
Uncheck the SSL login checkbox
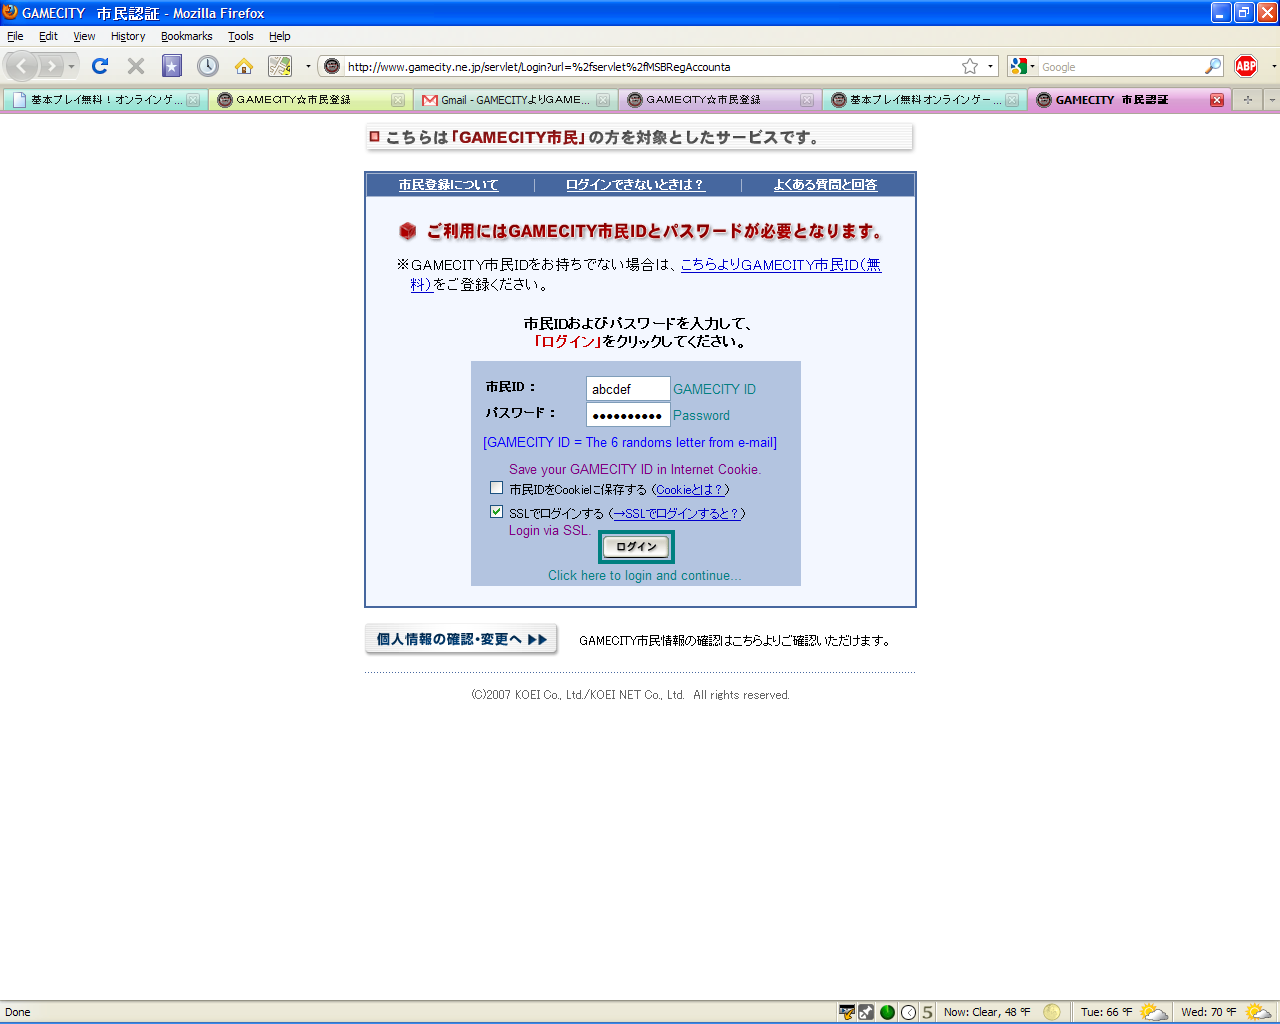pyautogui.click(x=496, y=512)
